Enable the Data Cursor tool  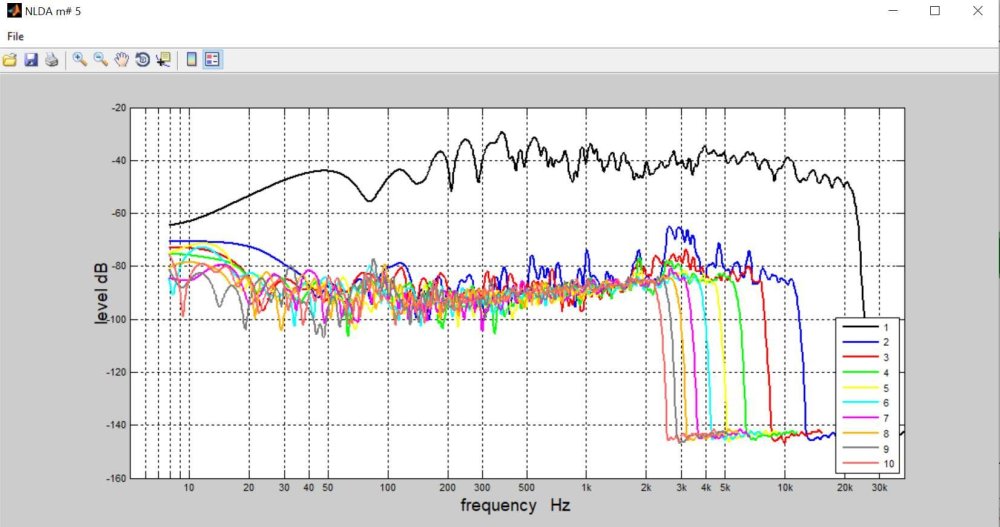pos(163,60)
